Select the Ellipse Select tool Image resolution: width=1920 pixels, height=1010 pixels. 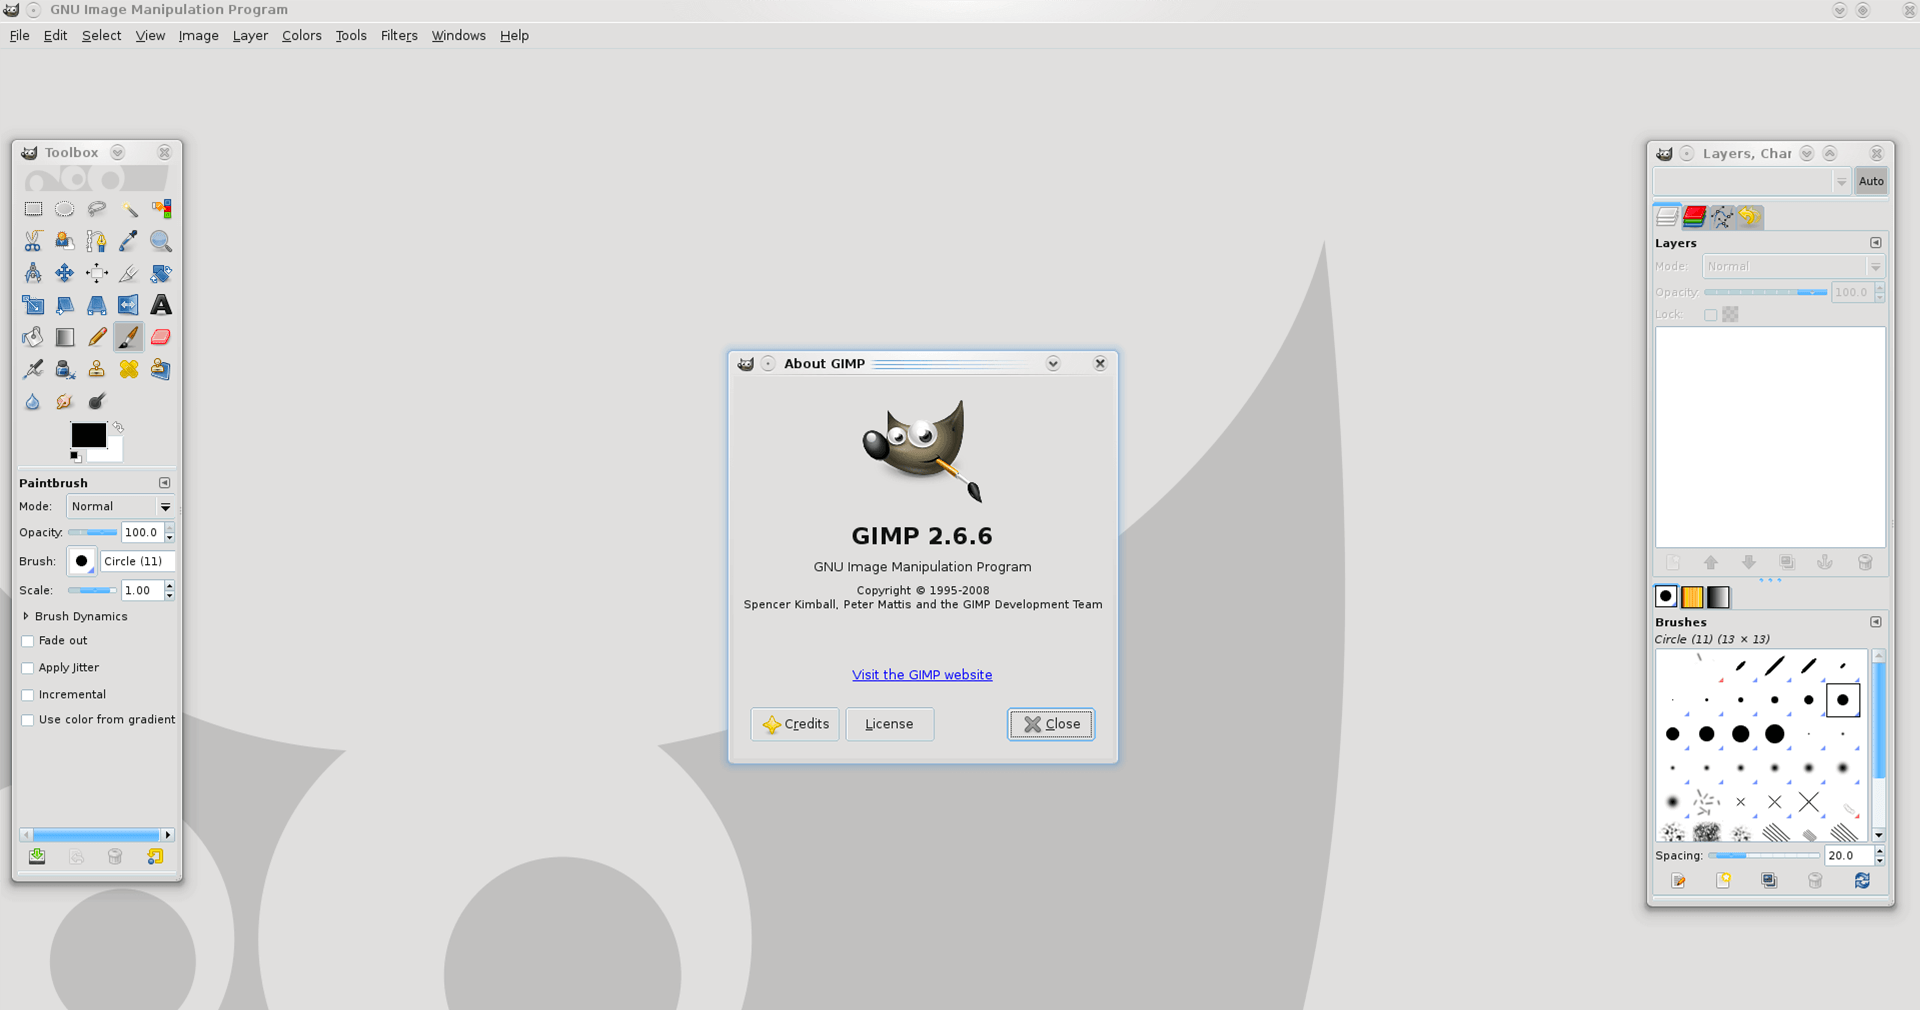65,209
